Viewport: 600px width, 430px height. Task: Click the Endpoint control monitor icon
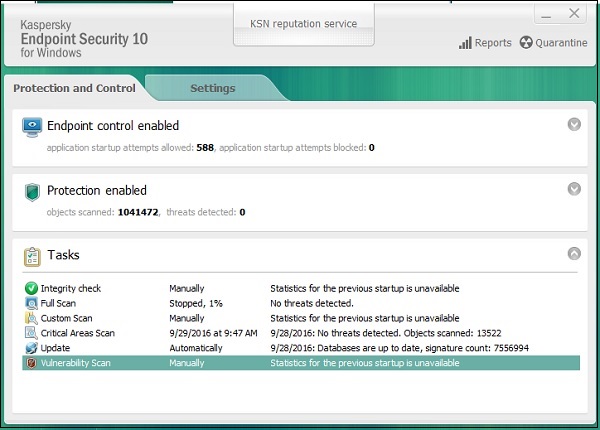pos(32,127)
